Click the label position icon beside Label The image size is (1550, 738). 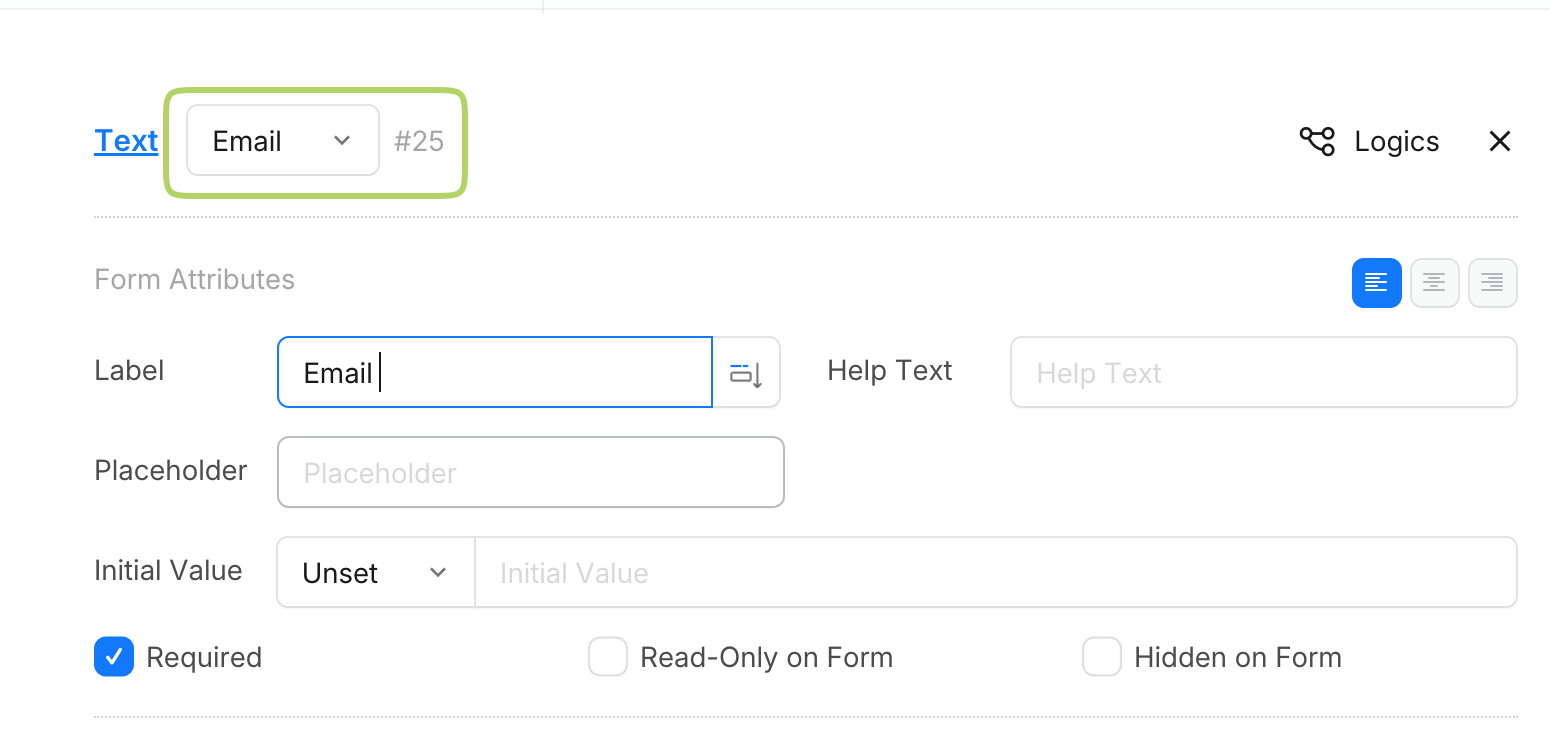click(746, 373)
